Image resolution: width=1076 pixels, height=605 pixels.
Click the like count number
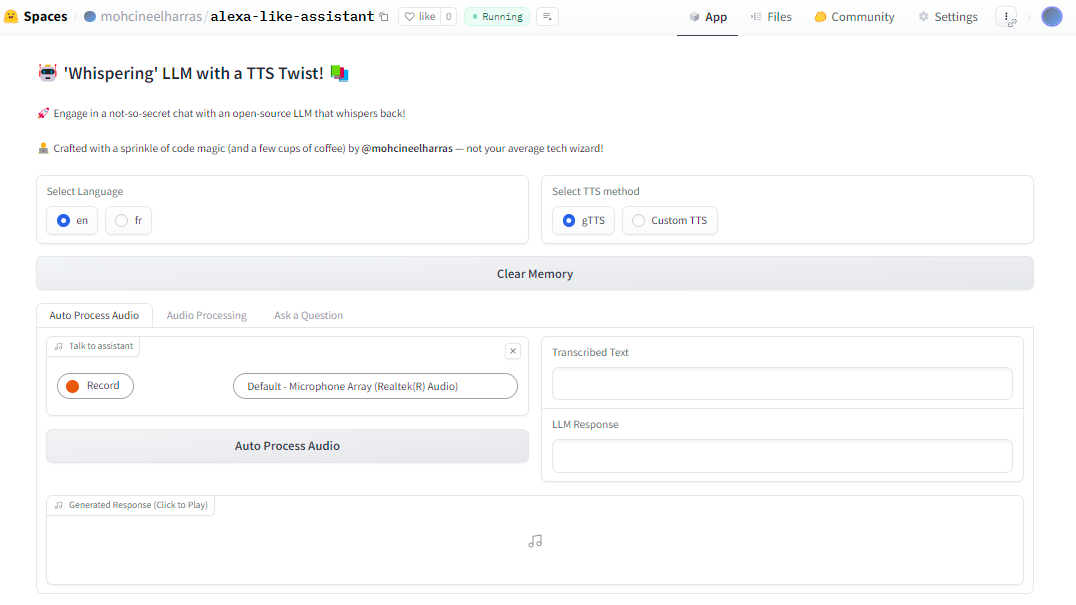448,16
